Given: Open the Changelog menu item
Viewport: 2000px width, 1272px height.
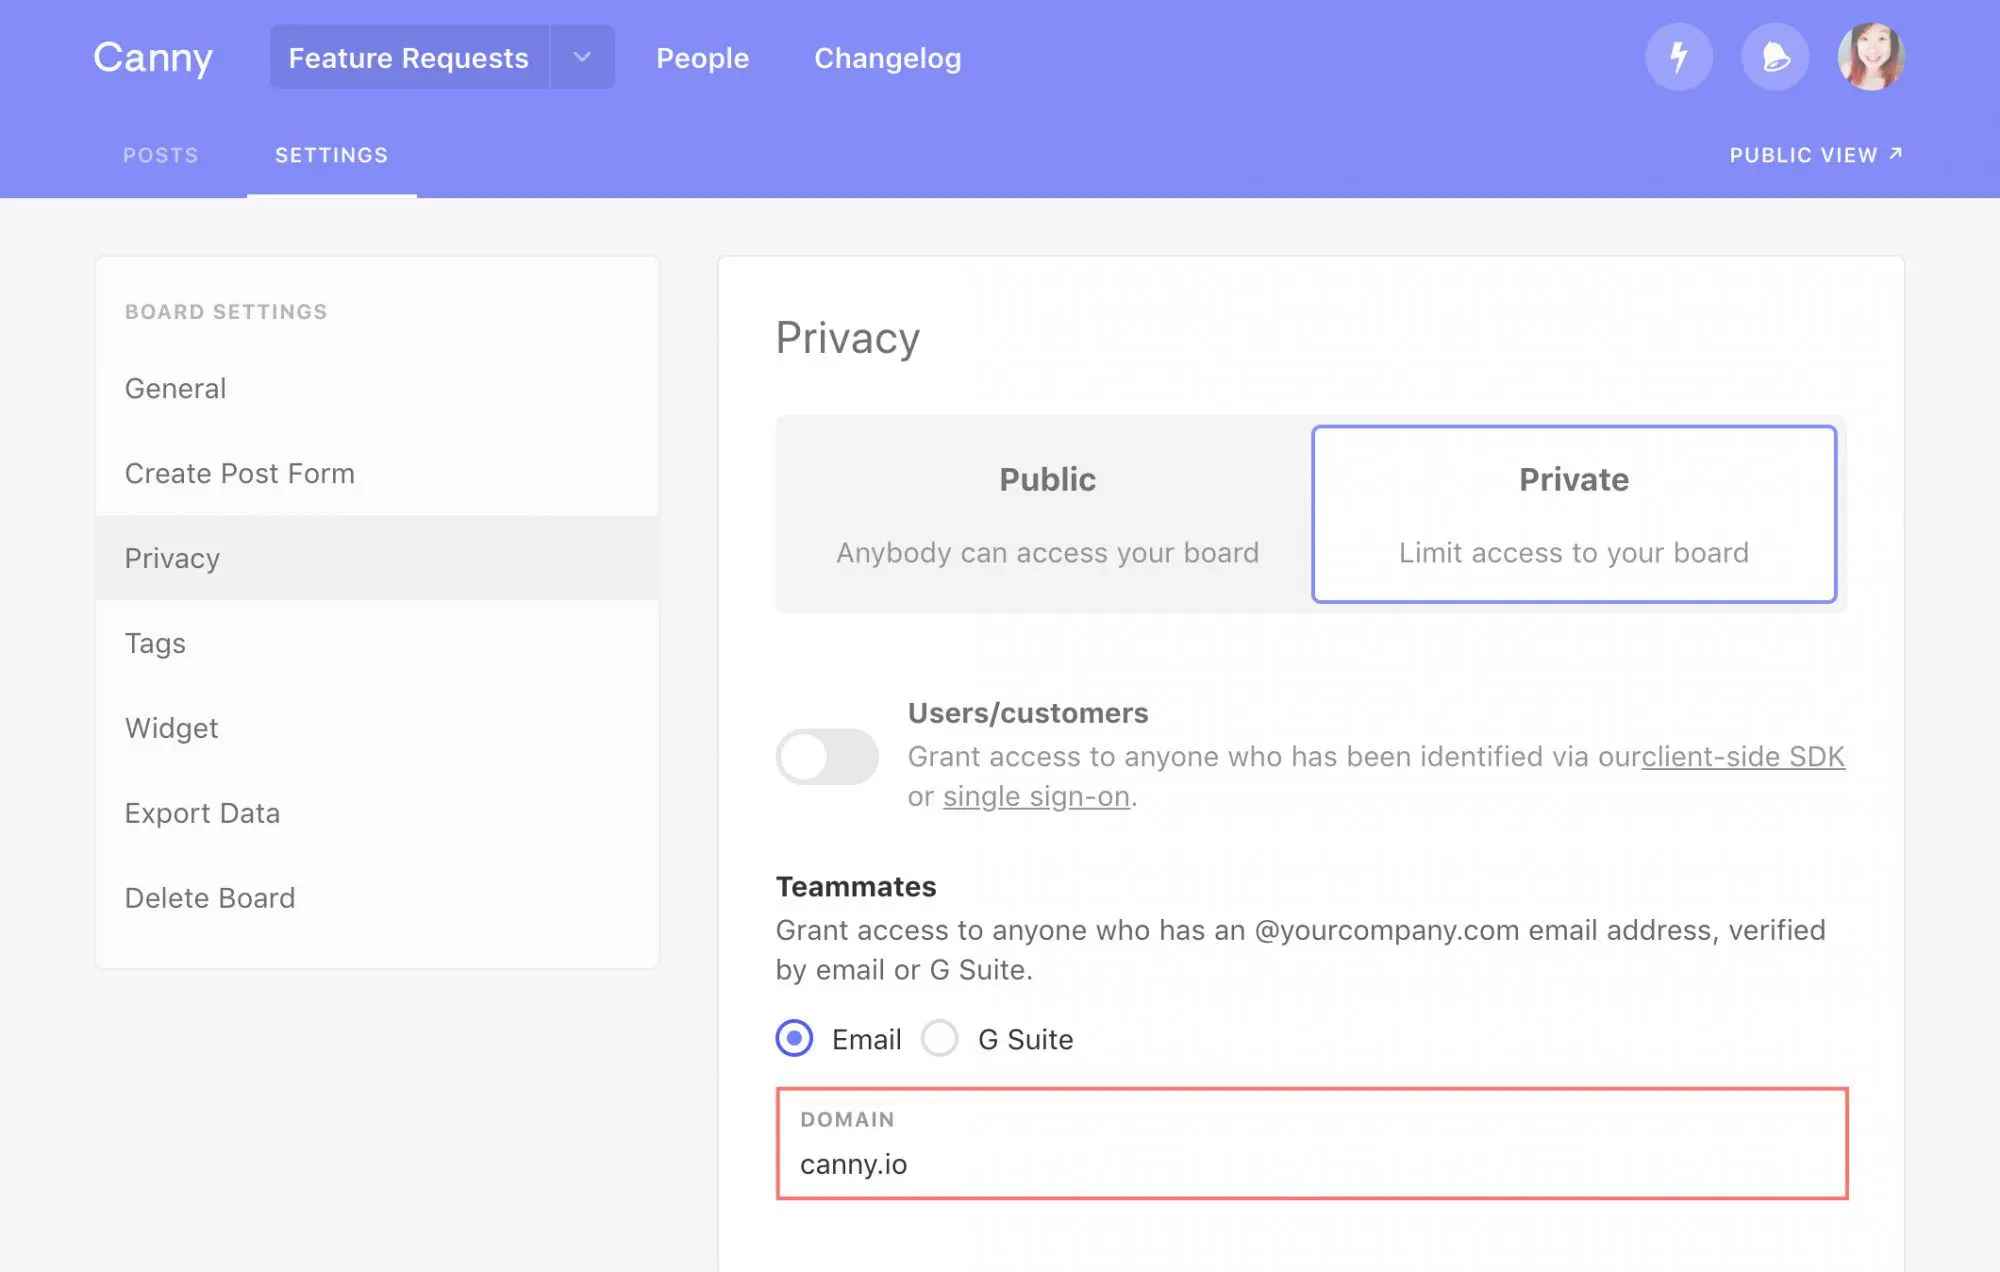Looking at the screenshot, I should pyautogui.click(x=887, y=58).
